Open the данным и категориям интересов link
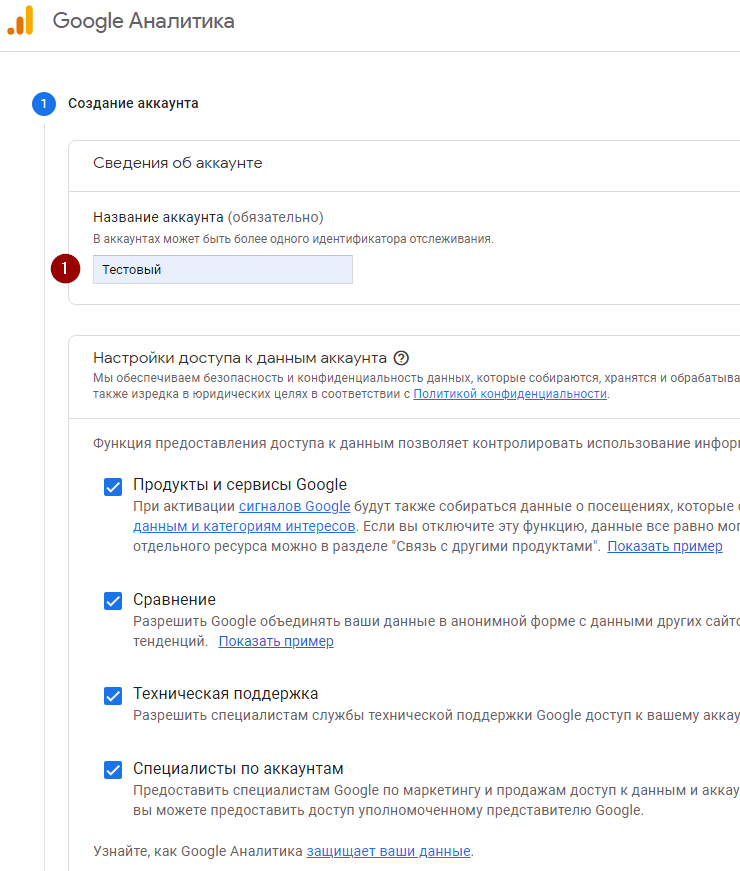 coord(244,526)
